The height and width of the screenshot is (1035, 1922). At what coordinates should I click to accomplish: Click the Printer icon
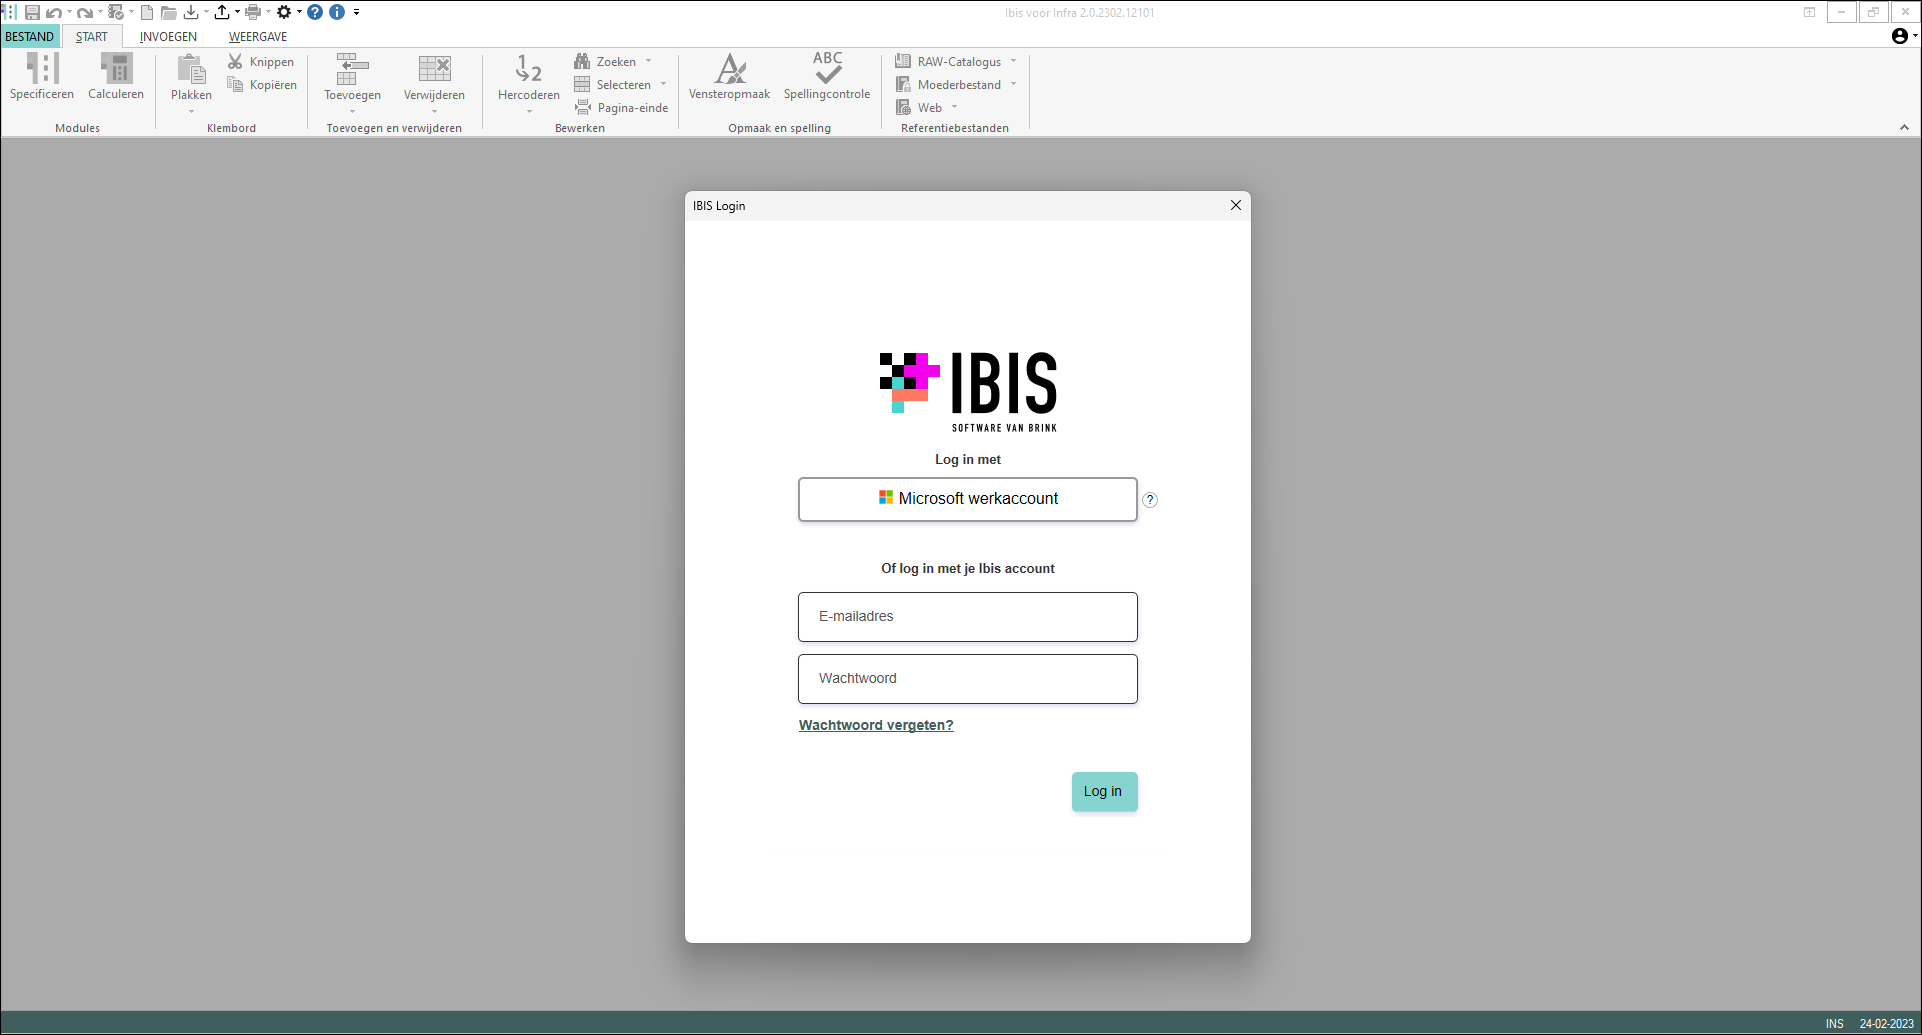(x=253, y=12)
